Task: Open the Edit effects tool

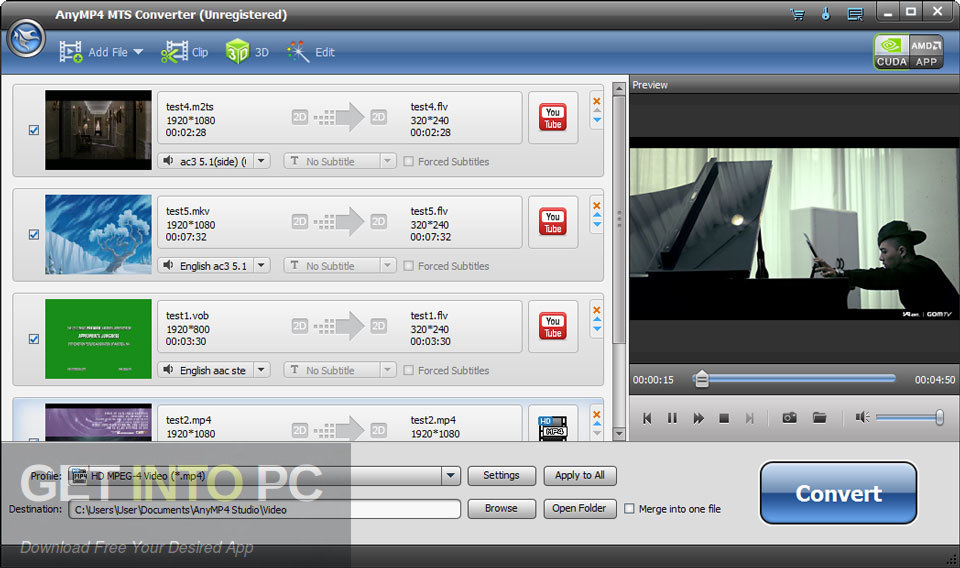Action: (x=310, y=52)
